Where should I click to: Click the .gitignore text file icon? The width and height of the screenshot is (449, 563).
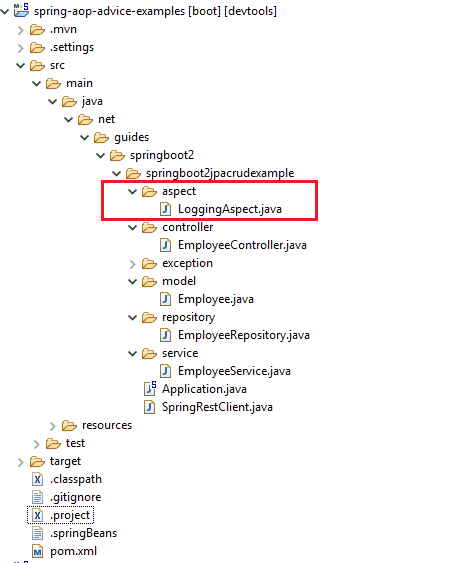click(x=37, y=497)
